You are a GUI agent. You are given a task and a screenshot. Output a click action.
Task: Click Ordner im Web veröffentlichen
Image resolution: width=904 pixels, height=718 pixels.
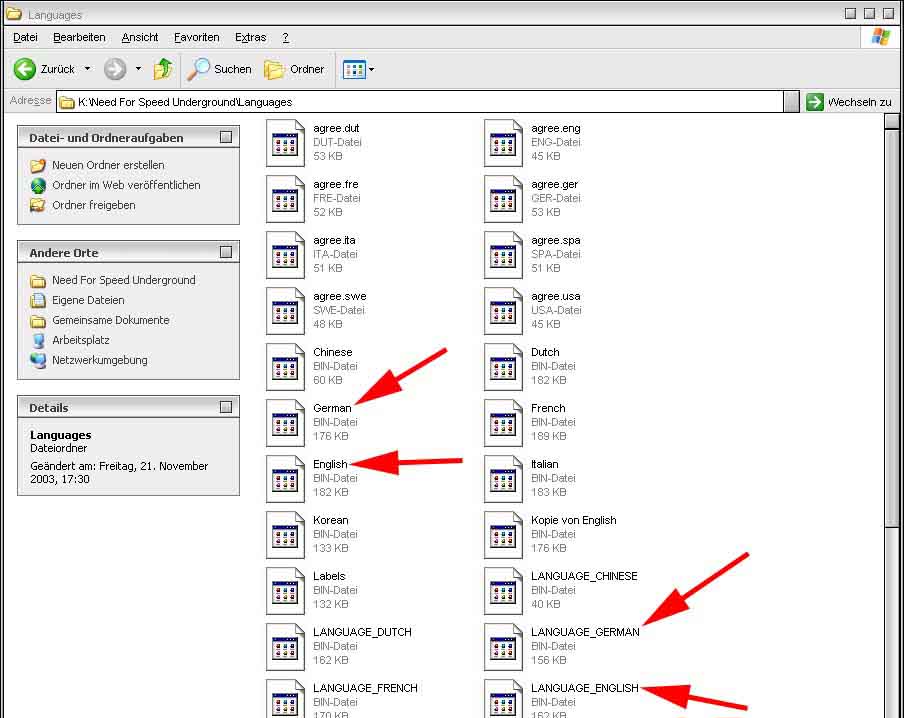(126, 185)
